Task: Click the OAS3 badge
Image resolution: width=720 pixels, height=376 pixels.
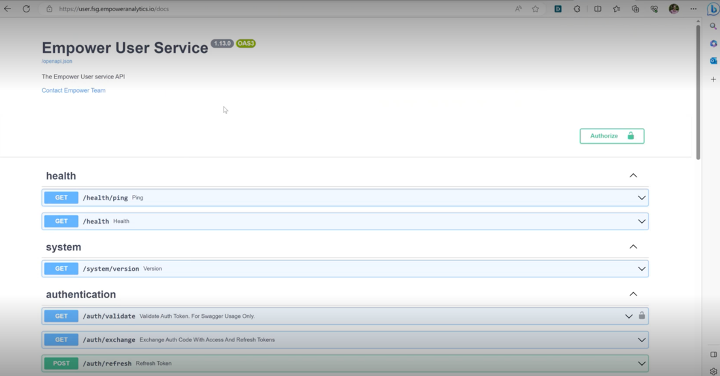Action: pyautogui.click(x=246, y=44)
